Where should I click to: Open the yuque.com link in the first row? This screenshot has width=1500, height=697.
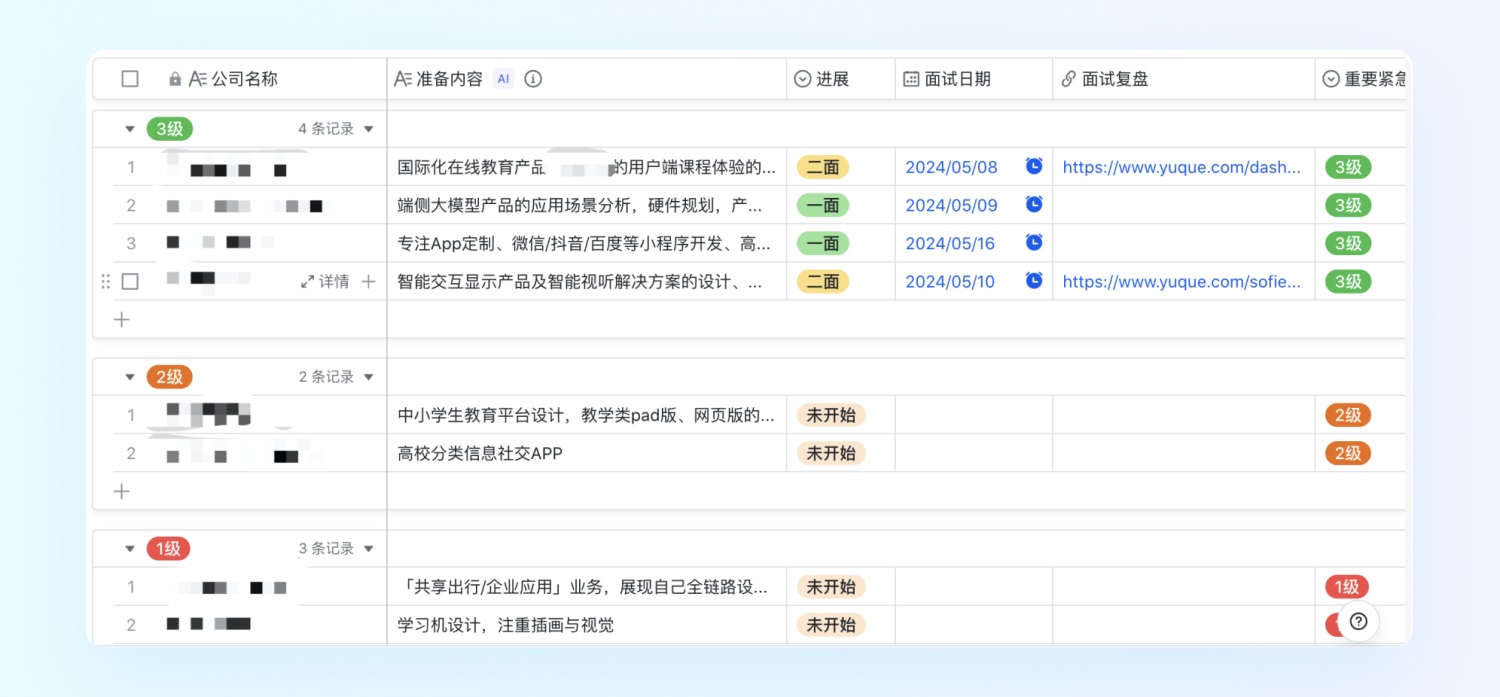(x=1183, y=167)
